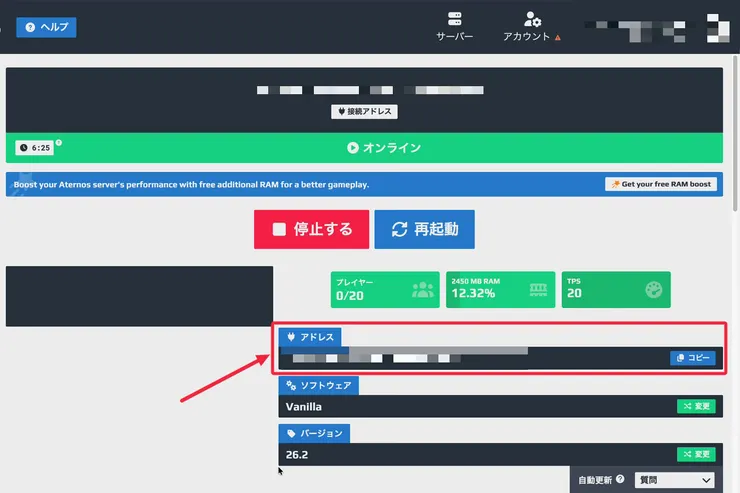740x493 pixels.
Task: Open the 自動更新 help question icon
Action: tap(620, 479)
